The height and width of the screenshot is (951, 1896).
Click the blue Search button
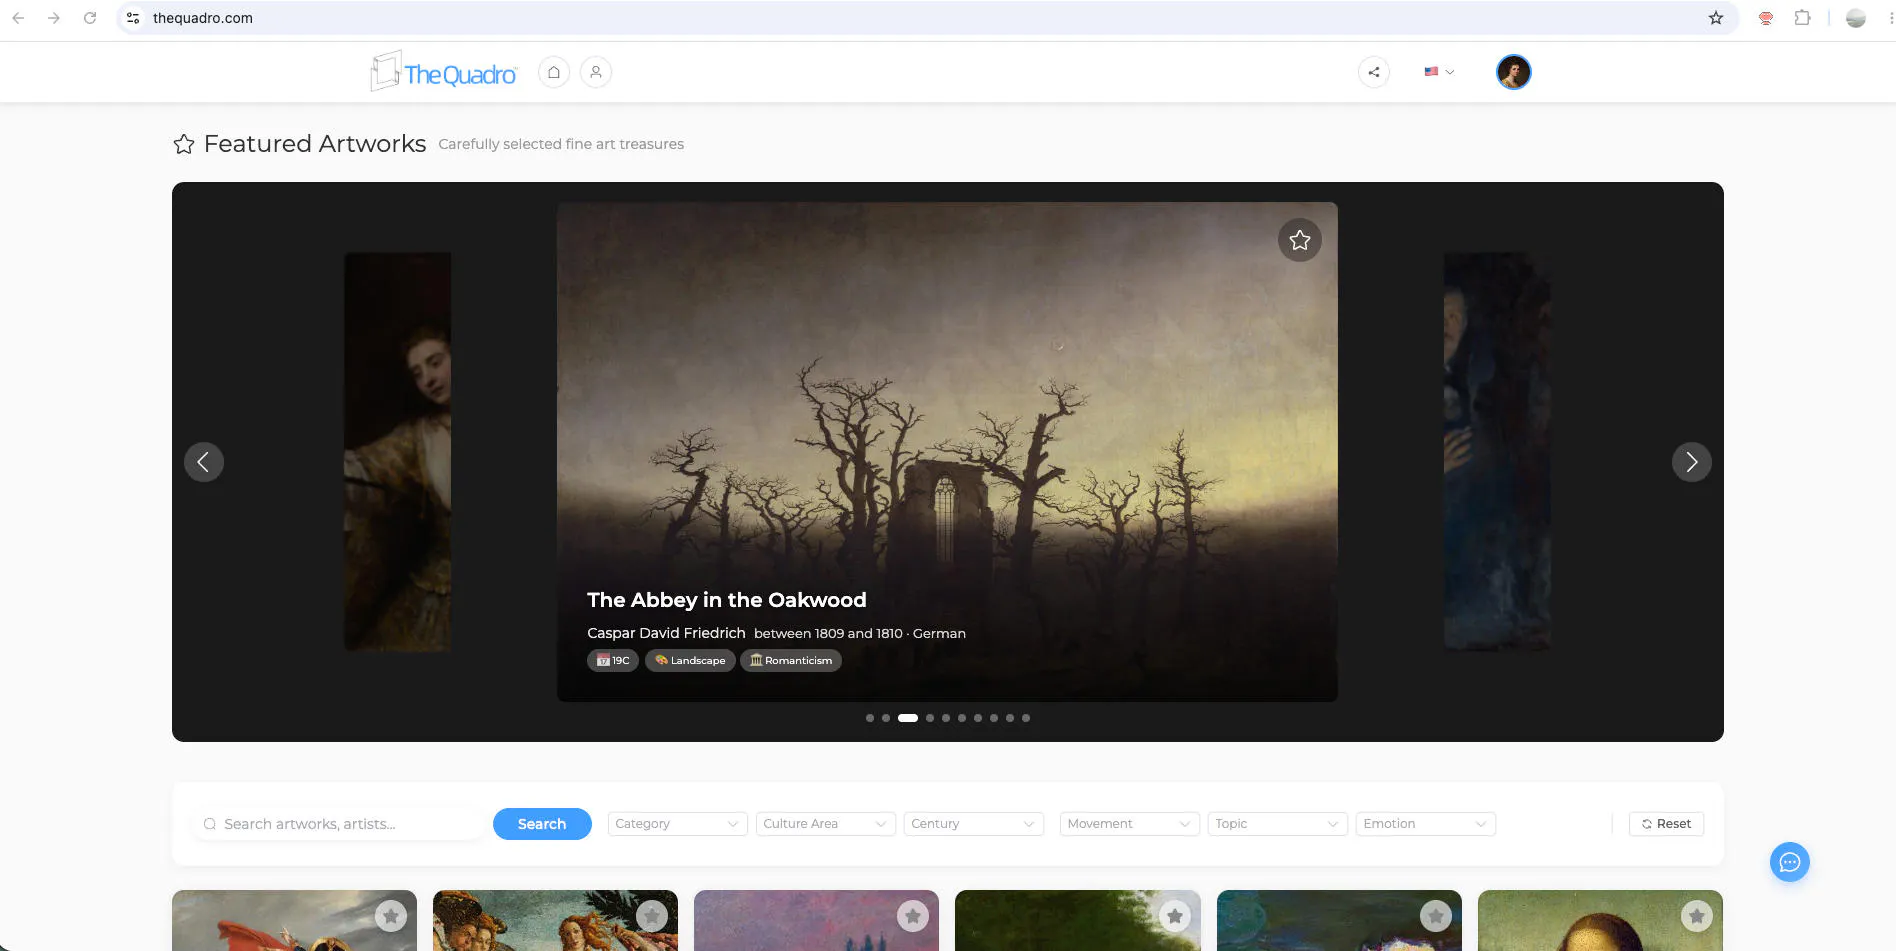[x=542, y=824]
